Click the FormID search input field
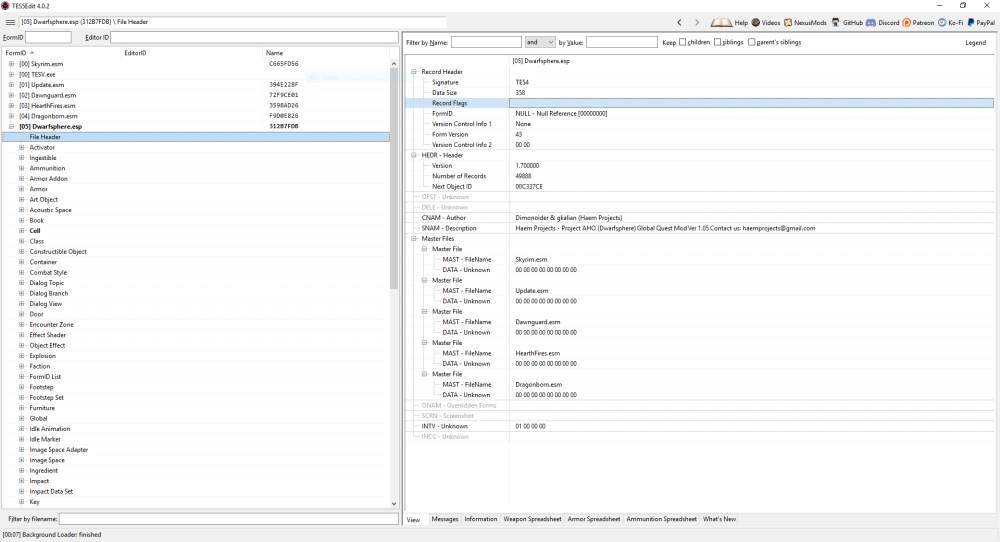 [48, 38]
